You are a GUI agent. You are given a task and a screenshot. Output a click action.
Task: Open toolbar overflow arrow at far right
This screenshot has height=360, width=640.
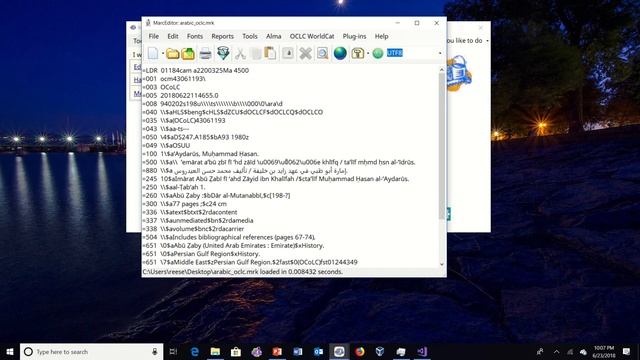pyautogui.click(x=440, y=53)
